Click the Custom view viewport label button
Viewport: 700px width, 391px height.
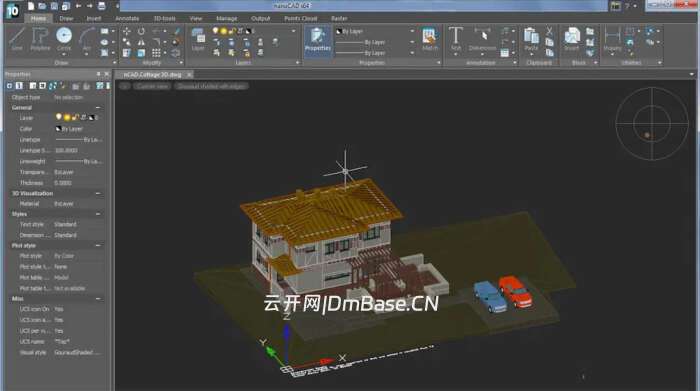[x=152, y=86]
